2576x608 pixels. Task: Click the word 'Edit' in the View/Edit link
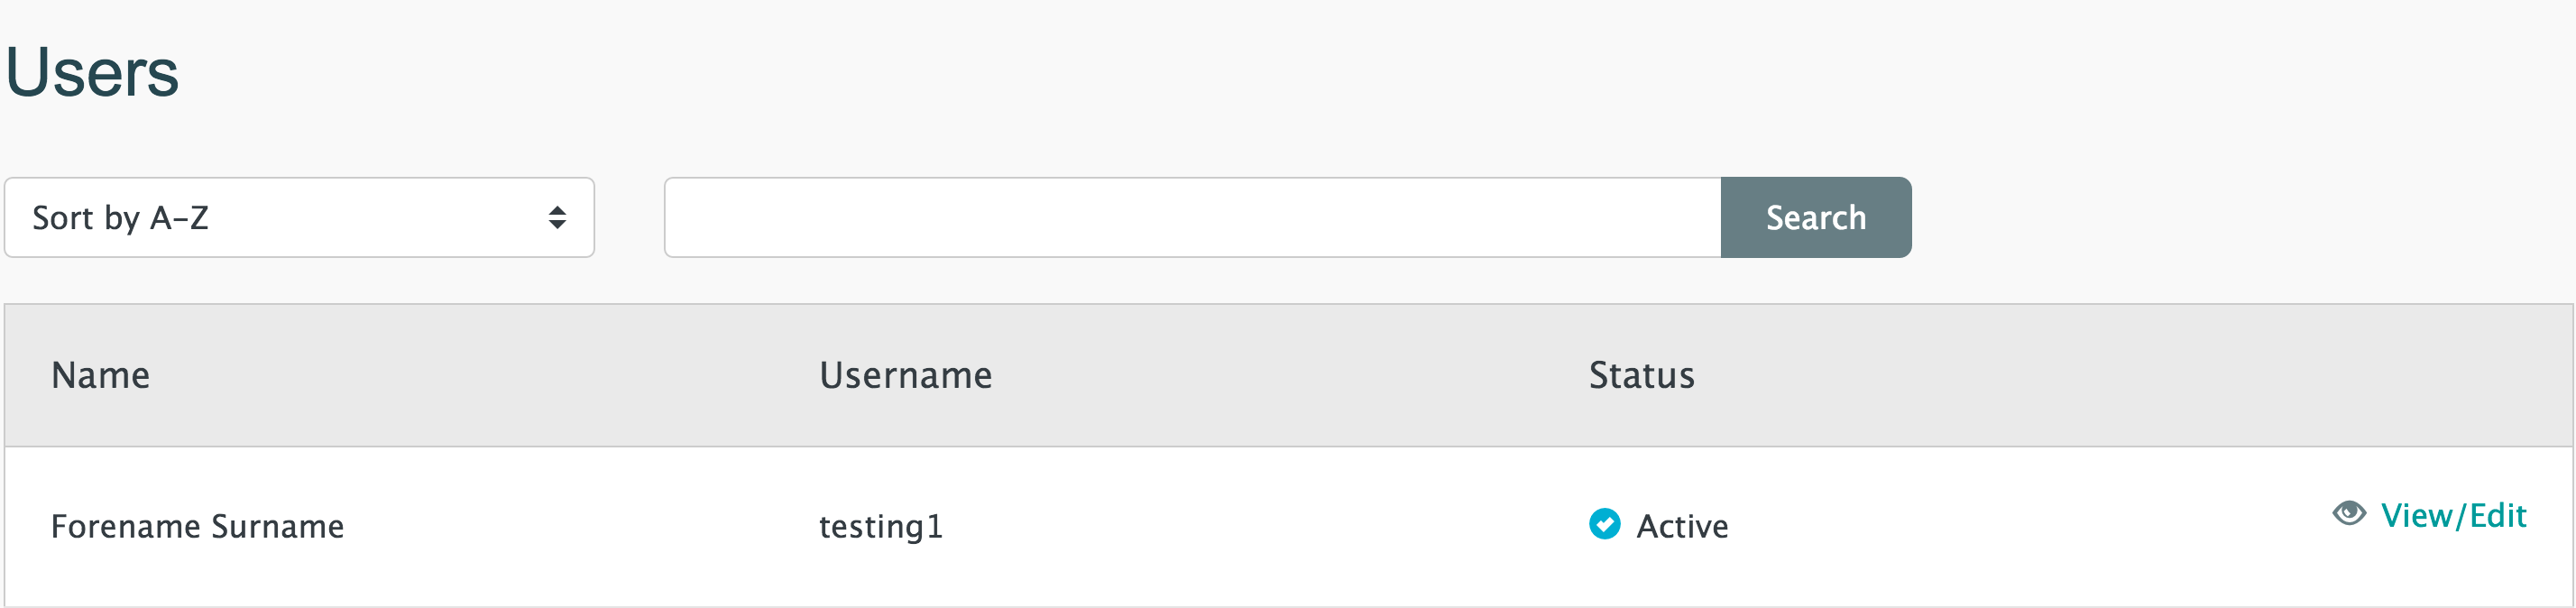[x=2498, y=516]
